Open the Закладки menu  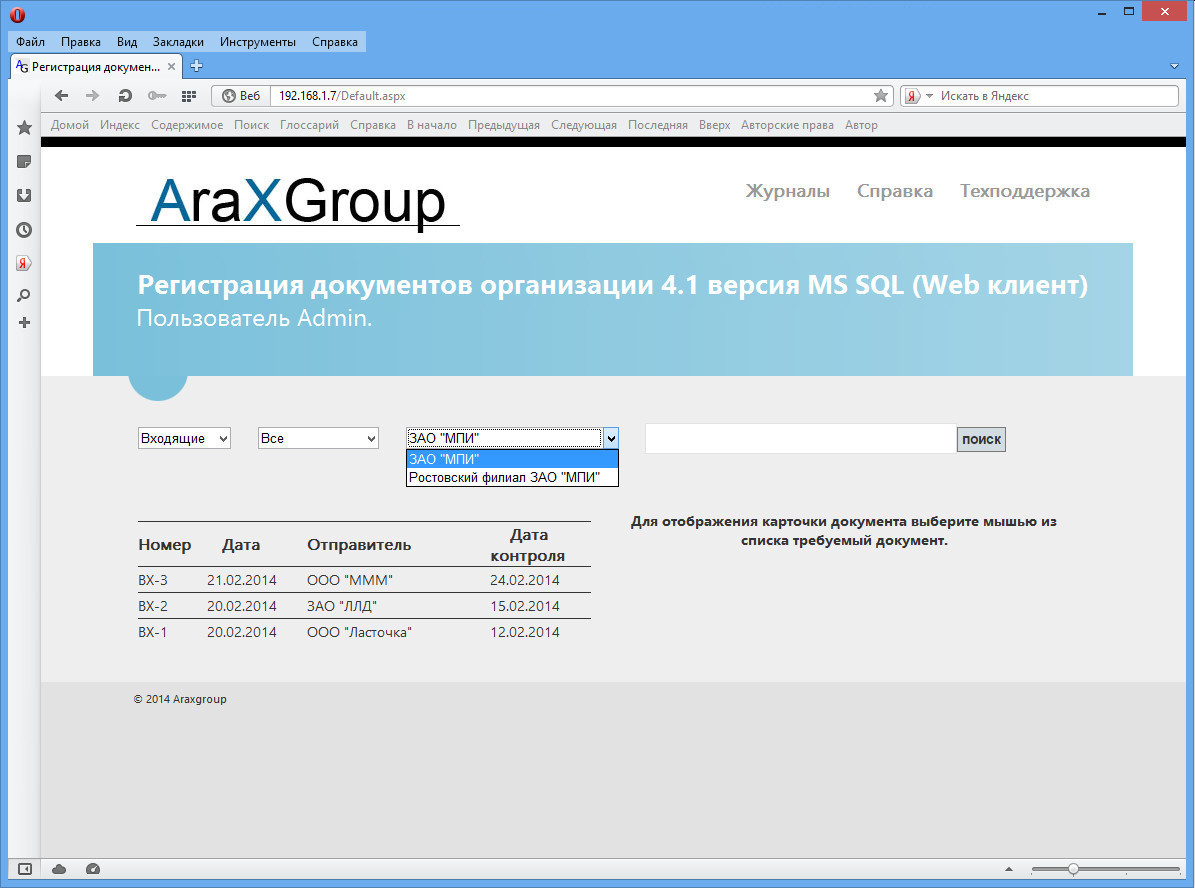[x=178, y=42]
